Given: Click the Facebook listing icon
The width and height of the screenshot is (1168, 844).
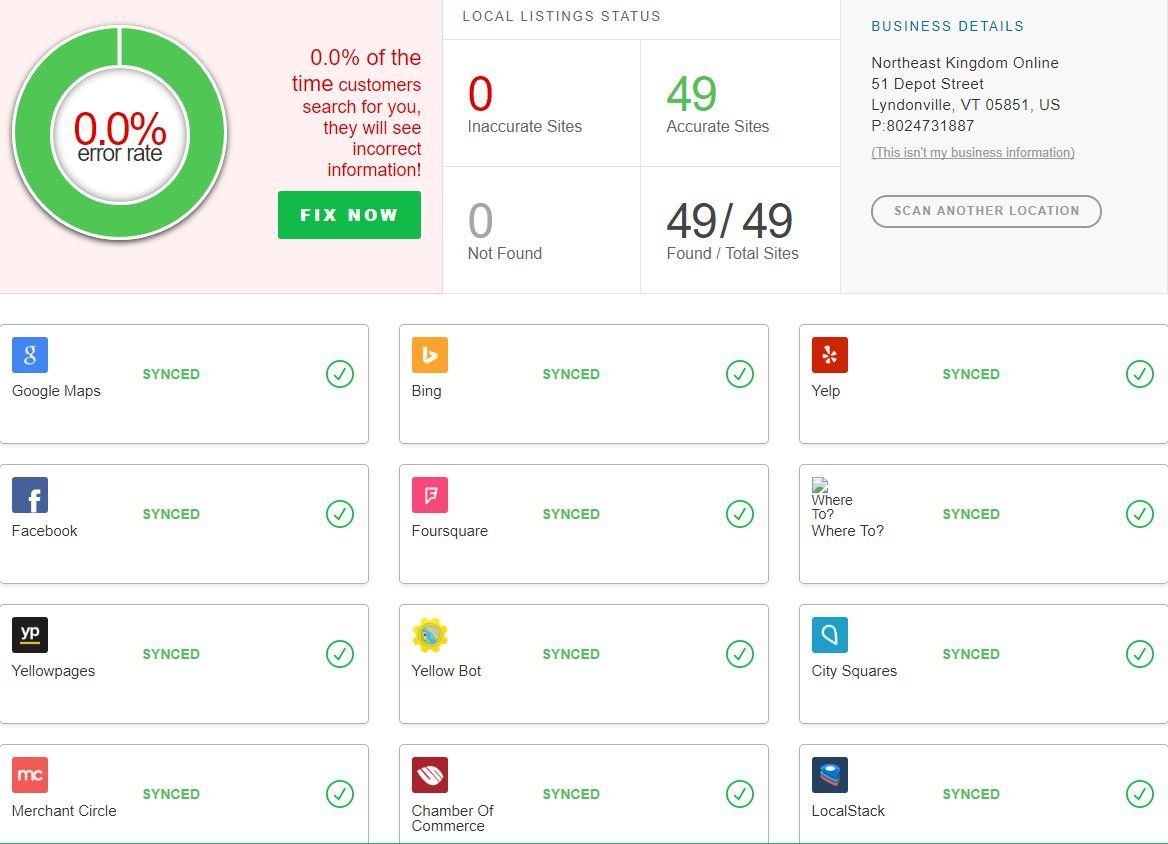Looking at the screenshot, I should (30, 495).
